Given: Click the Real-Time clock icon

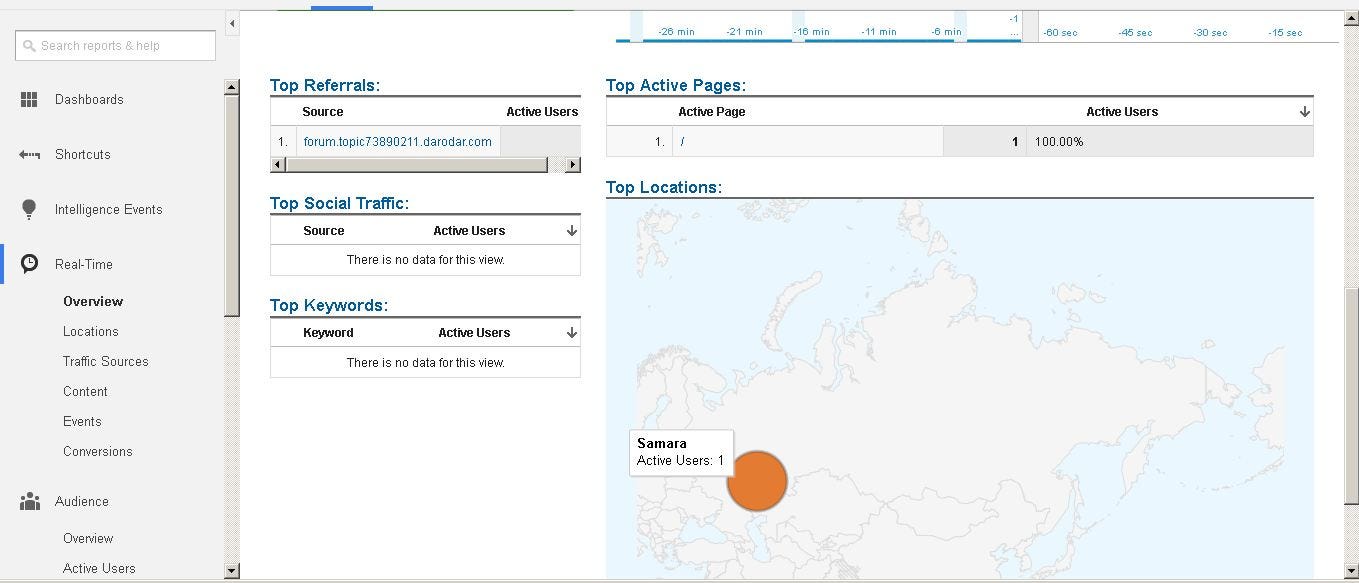Looking at the screenshot, I should [29, 263].
